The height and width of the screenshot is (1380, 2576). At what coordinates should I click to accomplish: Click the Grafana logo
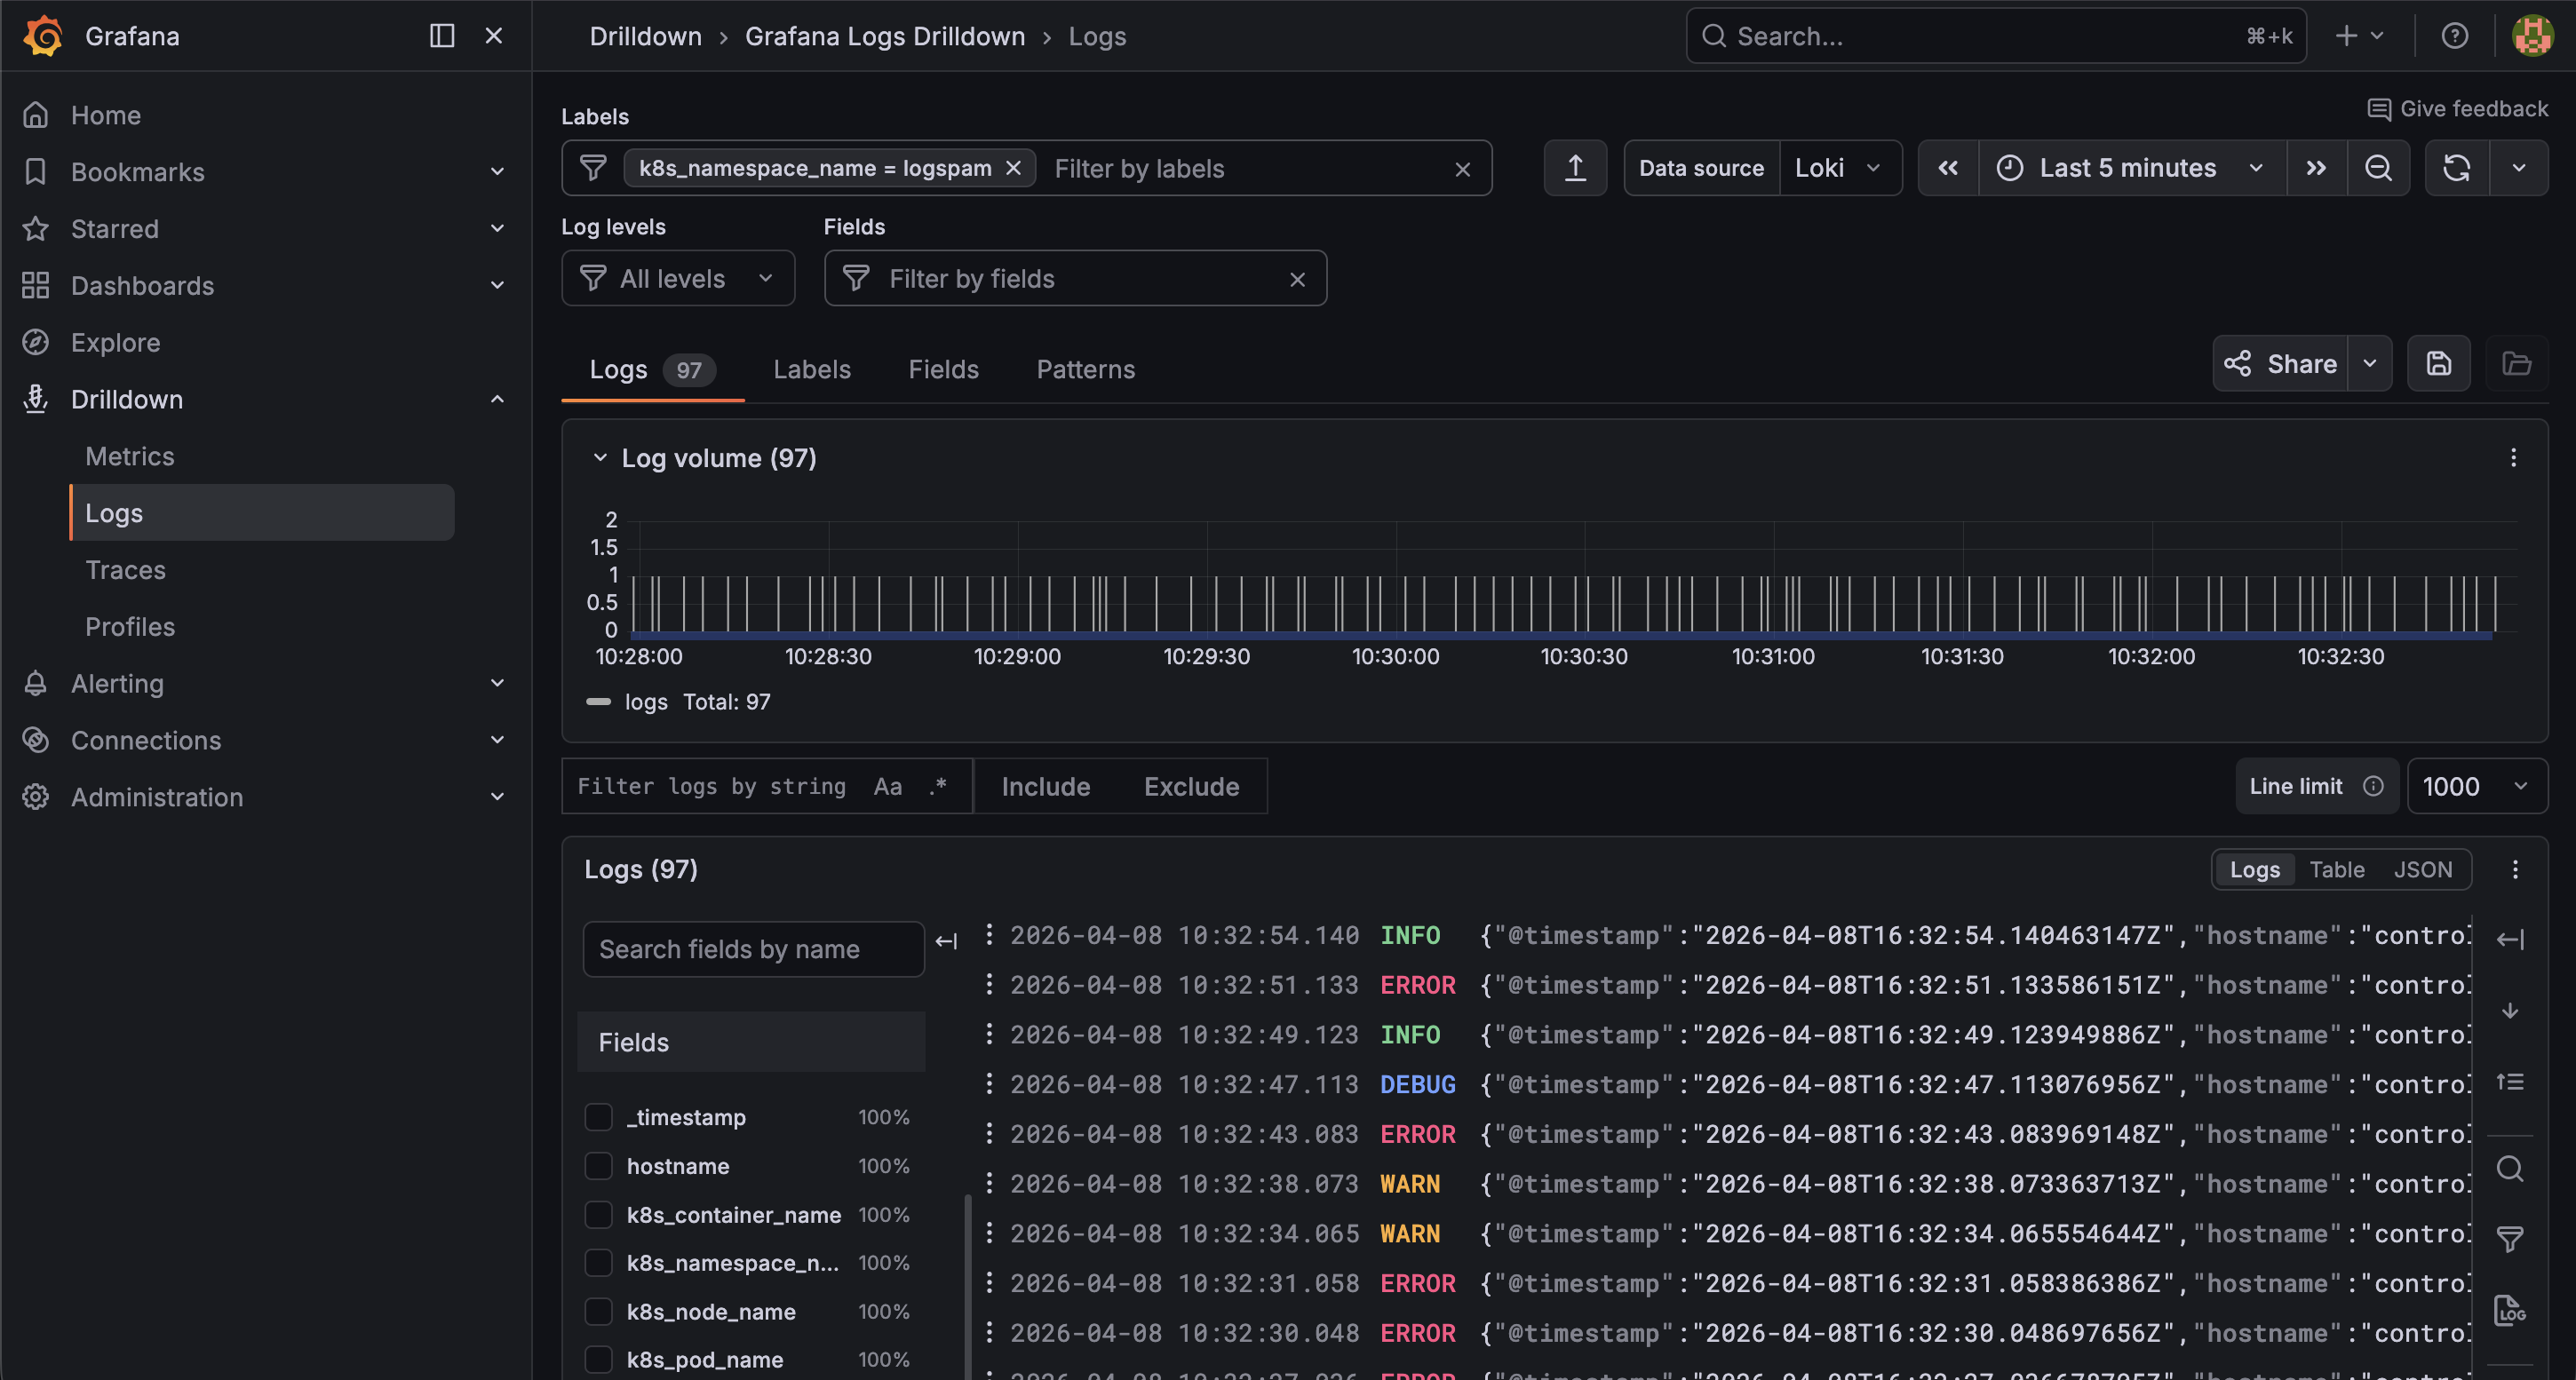43,36
